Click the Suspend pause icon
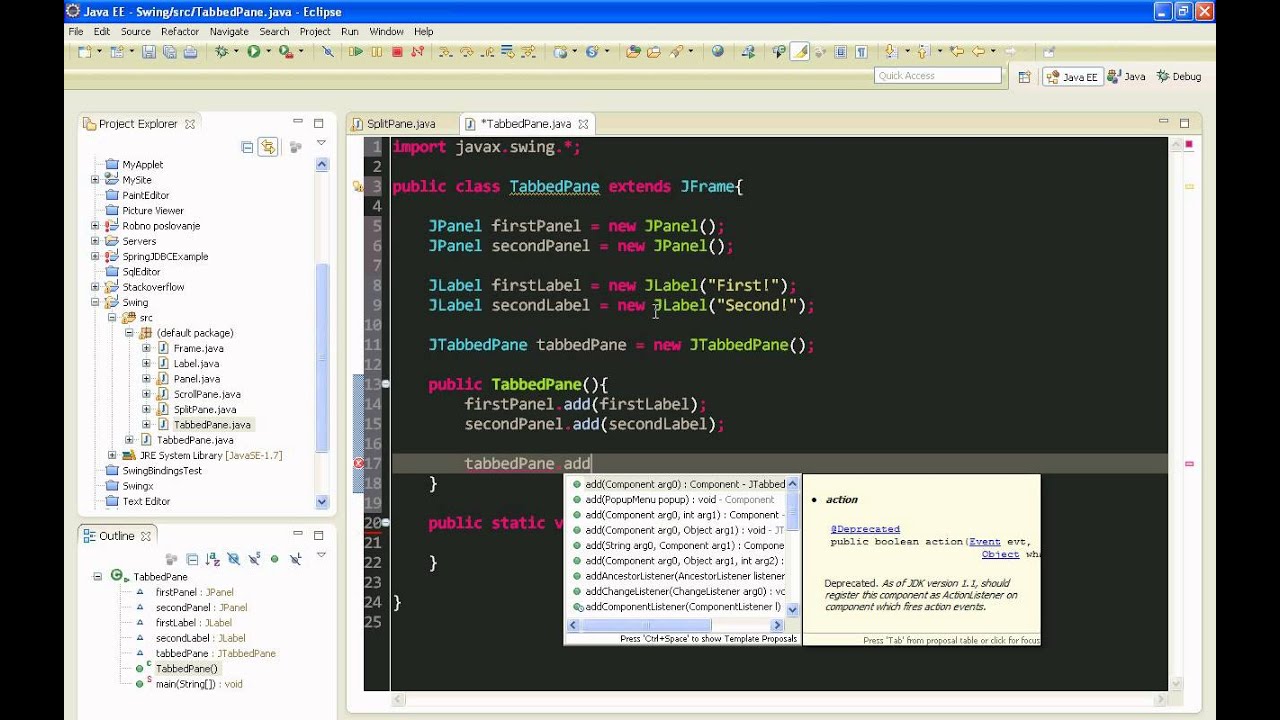 [376, 52]
